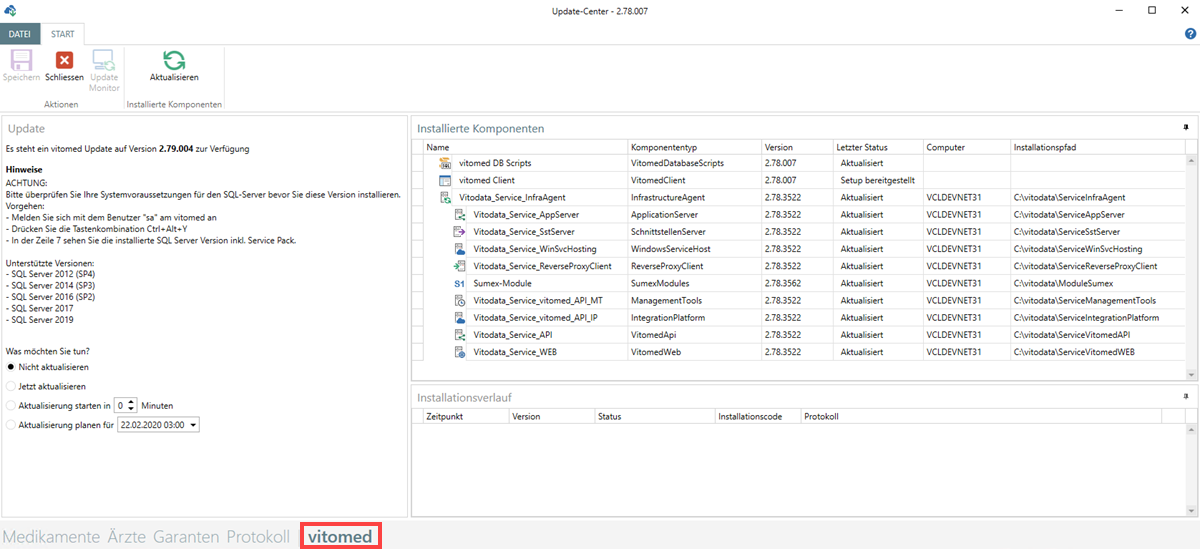This screenshot has width=1200, height=549.
Task: Open the 22.02.2020 03:00 date dropdown
Action: pos(193,425)
